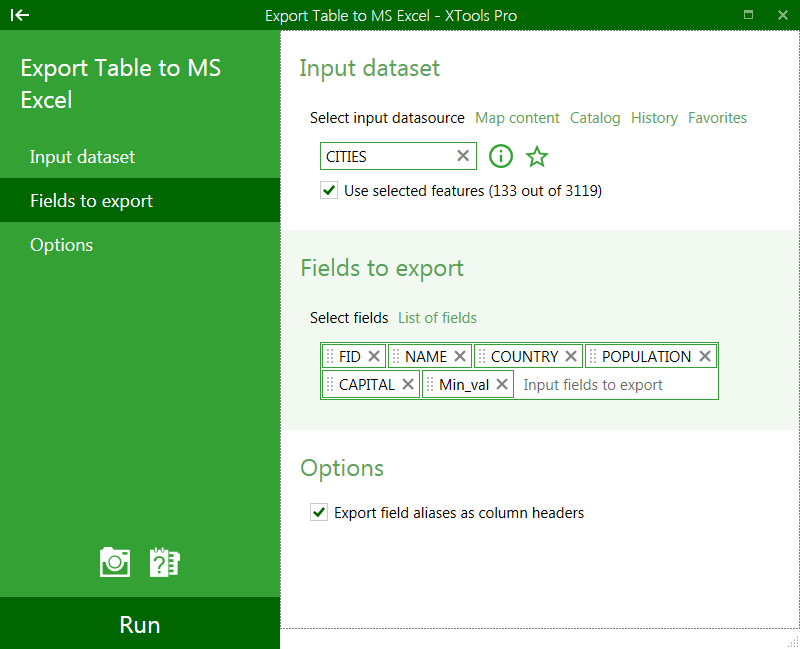
Task: Open the Map content datasource link
Action: pyautogui.click(x=517, y=118)
